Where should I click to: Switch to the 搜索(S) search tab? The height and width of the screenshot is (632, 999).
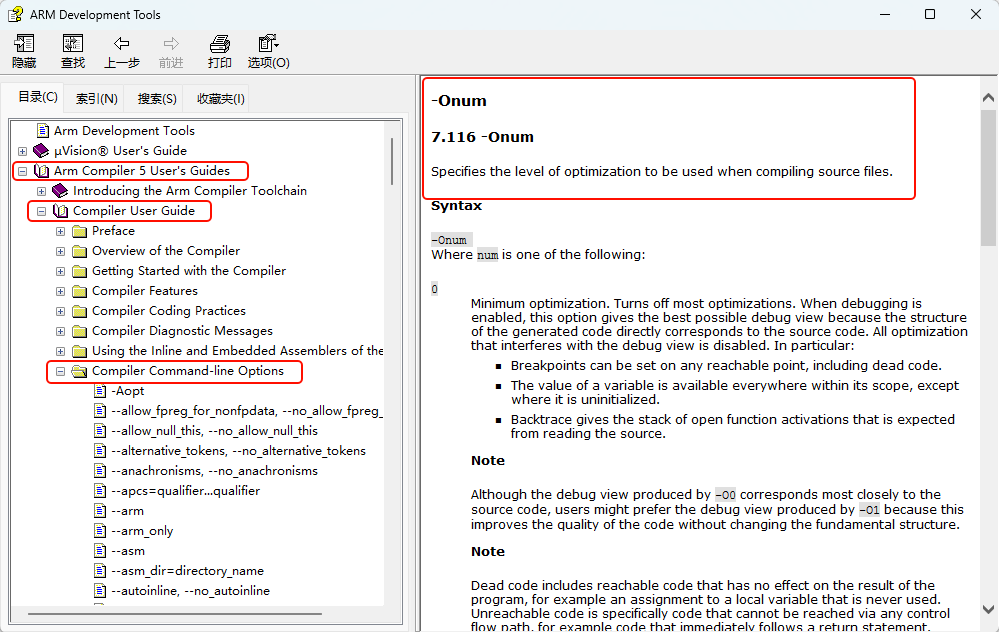coord(157,98)
